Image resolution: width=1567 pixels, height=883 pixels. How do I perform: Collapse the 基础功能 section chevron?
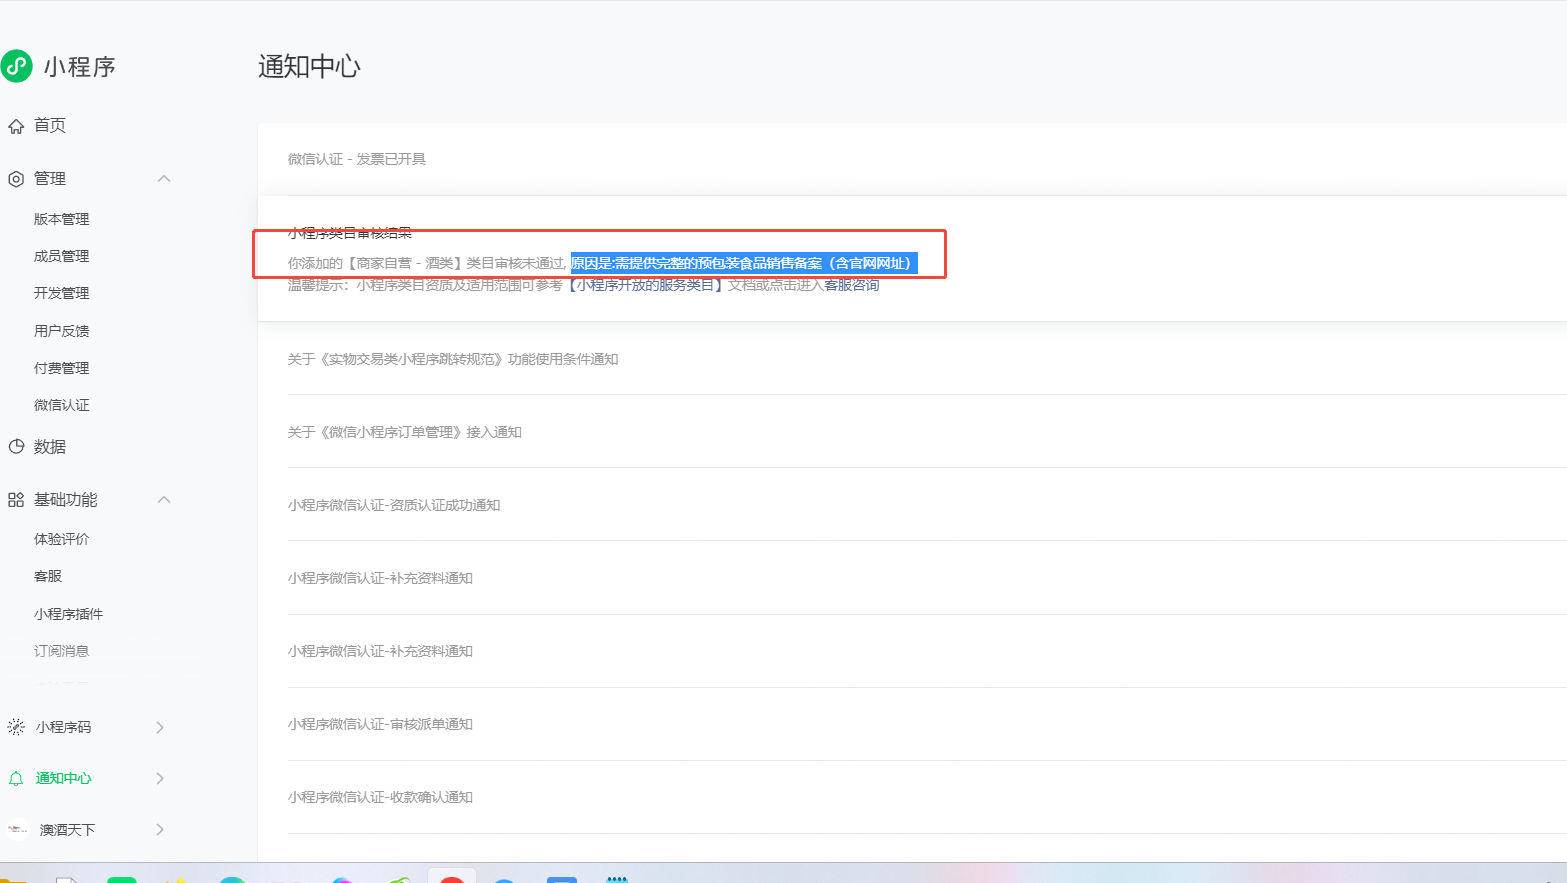pyautogui.click(x=164, y=499)
